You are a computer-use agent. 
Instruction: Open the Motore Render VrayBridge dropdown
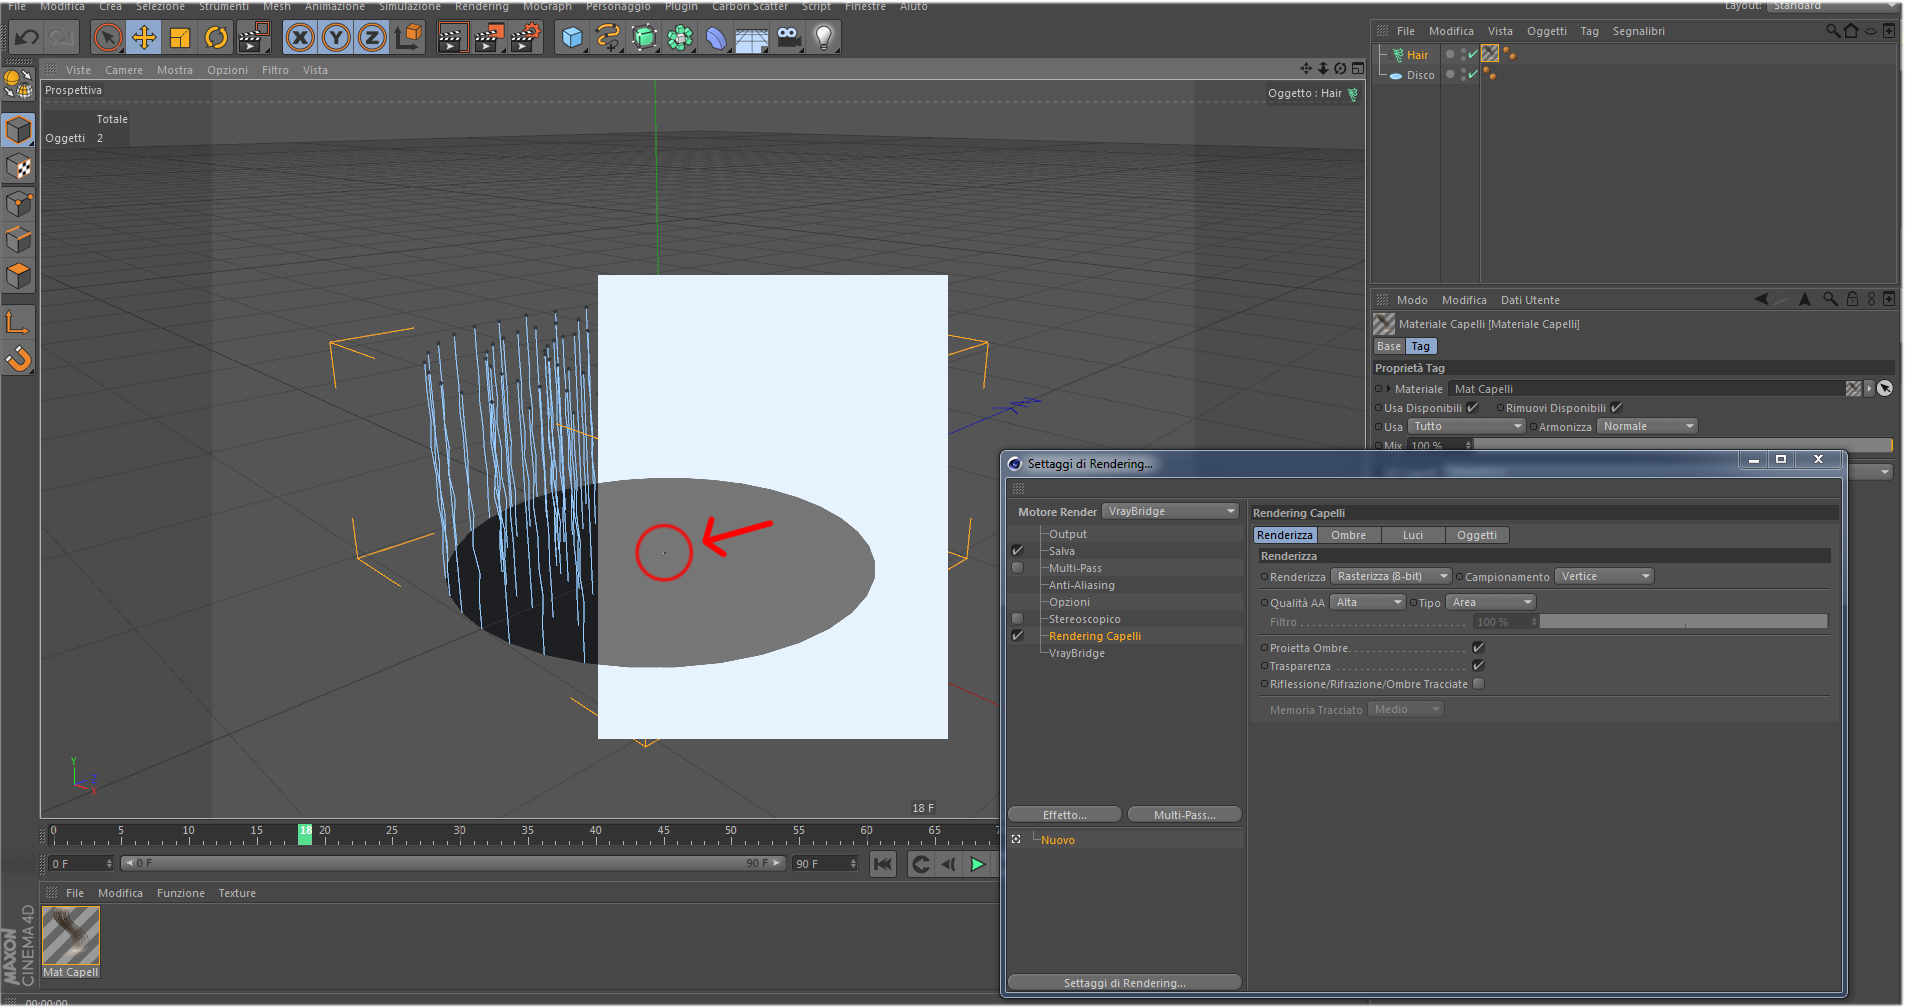[x=1171, y=511]
